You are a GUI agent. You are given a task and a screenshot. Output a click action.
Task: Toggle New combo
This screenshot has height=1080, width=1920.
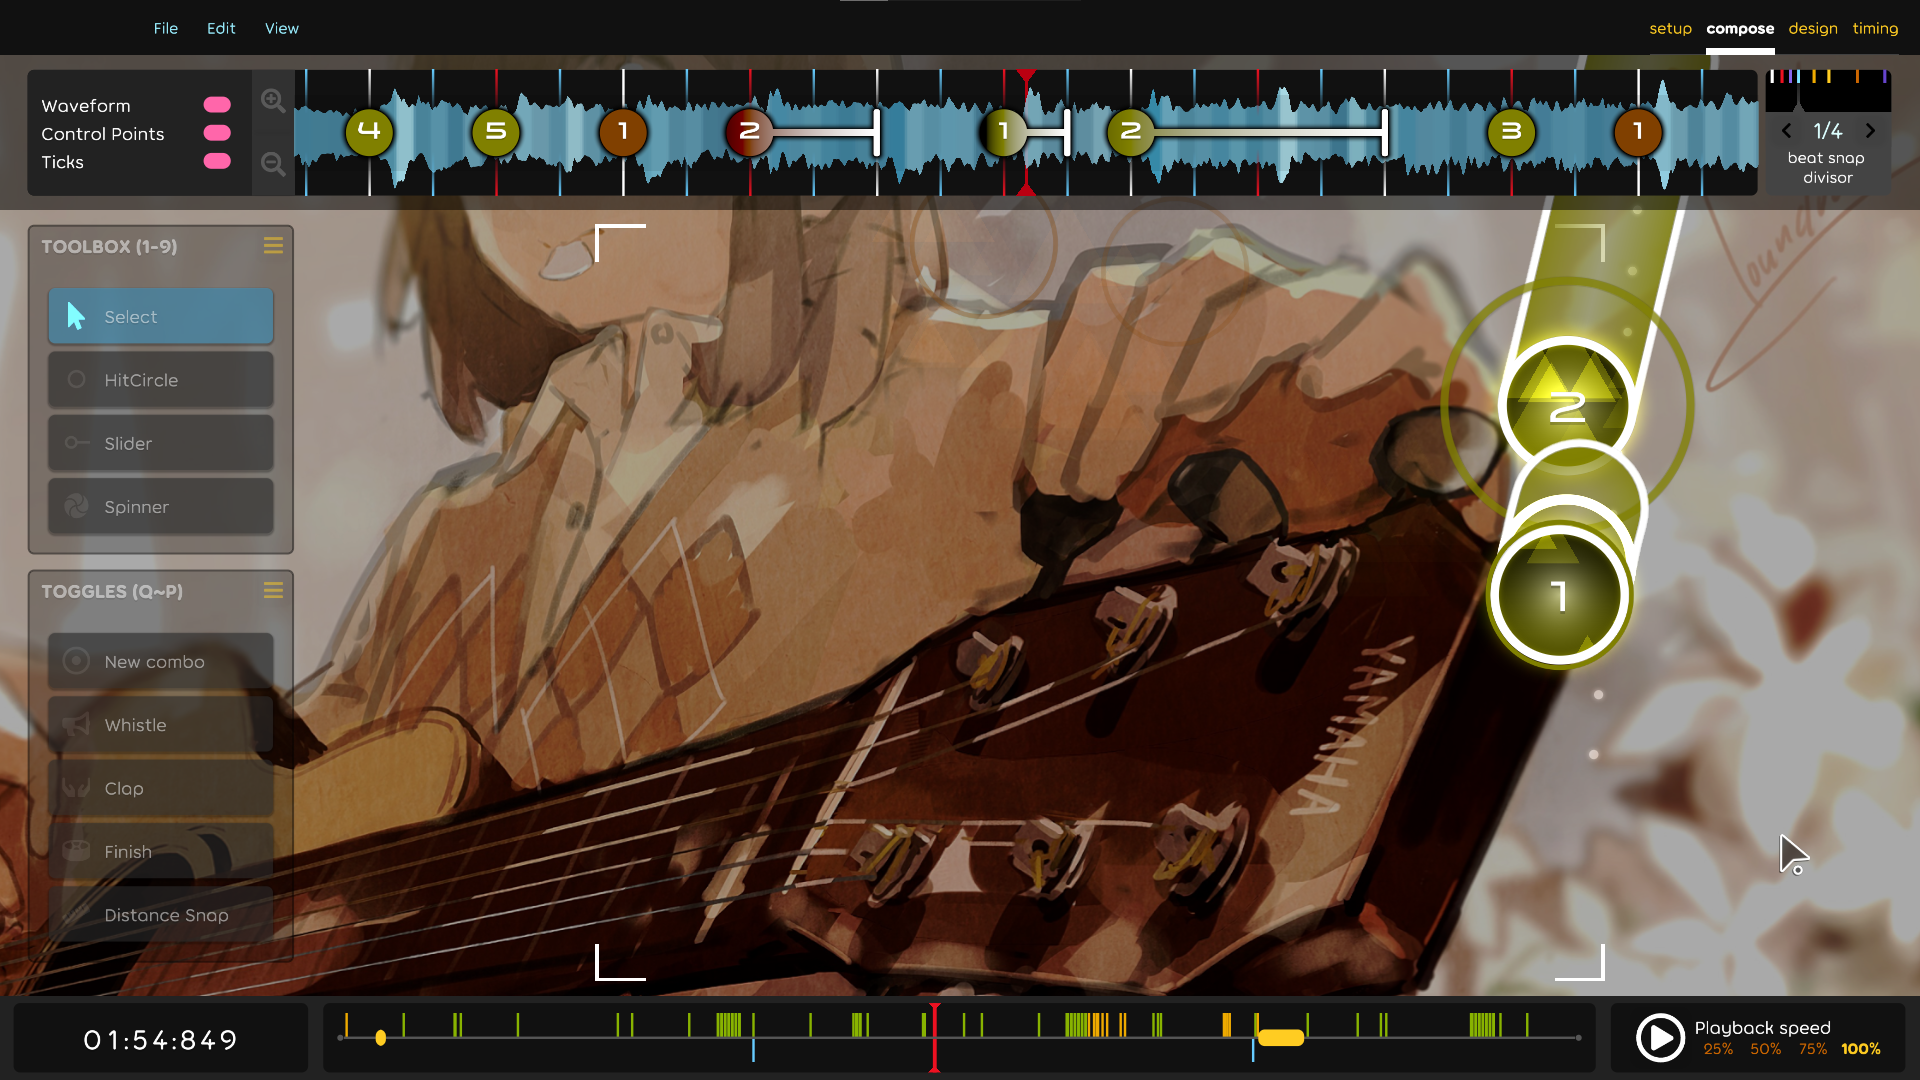click(161, 661)
